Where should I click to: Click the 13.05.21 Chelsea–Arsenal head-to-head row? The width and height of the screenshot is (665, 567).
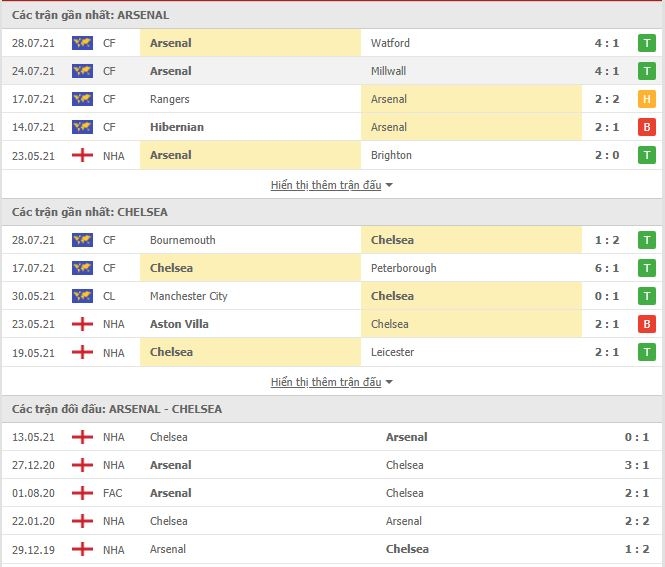coord(332,437)
